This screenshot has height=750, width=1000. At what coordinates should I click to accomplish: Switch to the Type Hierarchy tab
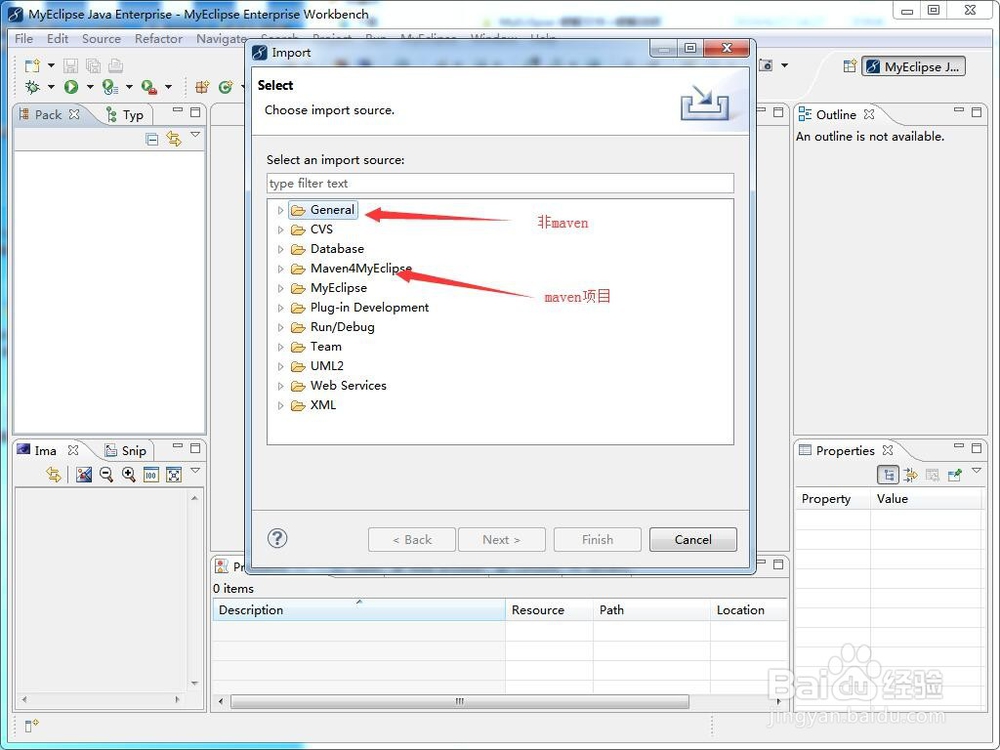(126, 115)
